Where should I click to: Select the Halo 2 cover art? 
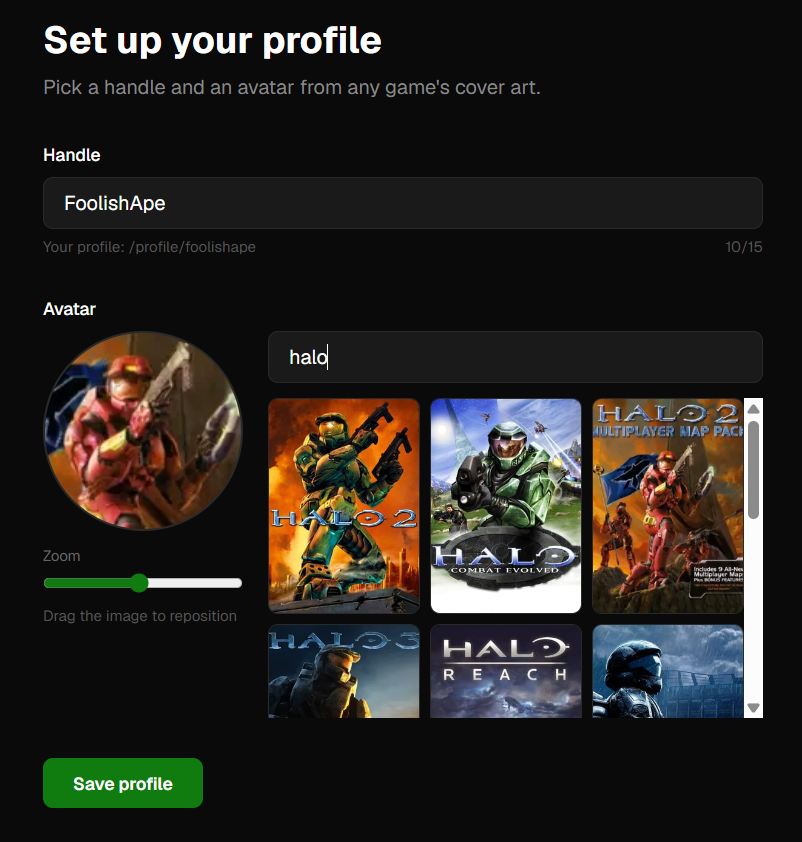[x=344, y=506]
